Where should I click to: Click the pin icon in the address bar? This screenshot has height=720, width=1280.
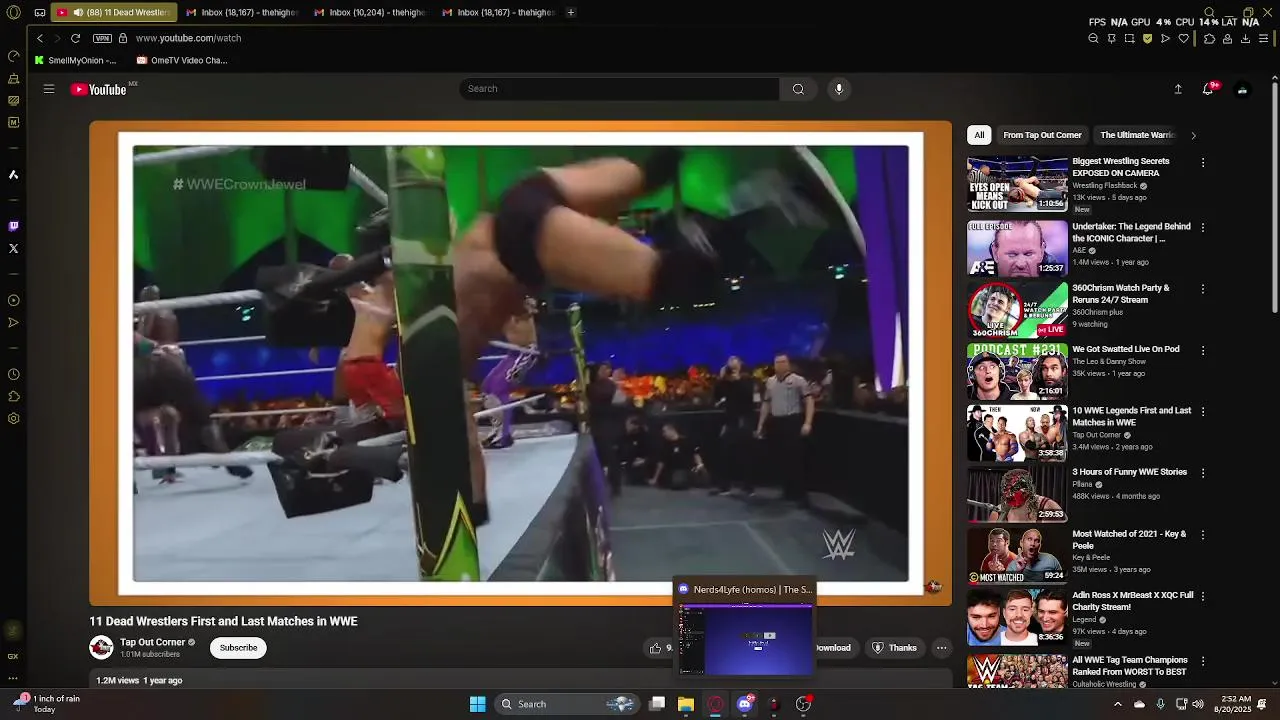(x=1111, y=38)
